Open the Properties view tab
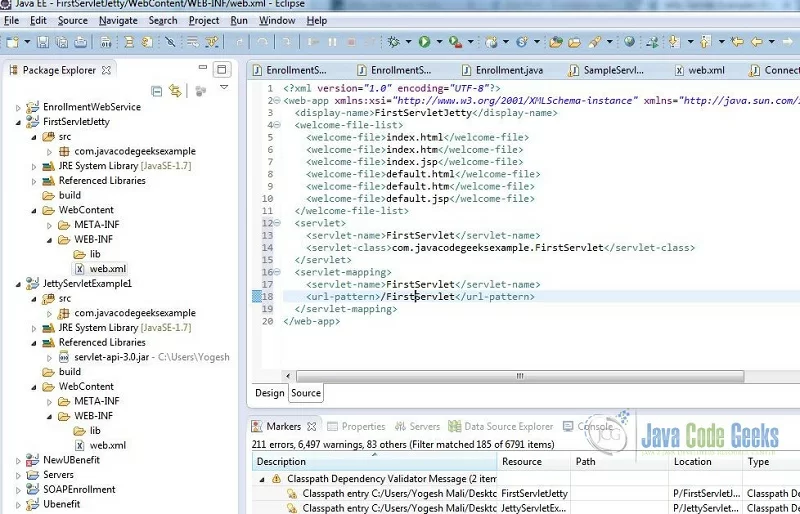 click(356, 426)
